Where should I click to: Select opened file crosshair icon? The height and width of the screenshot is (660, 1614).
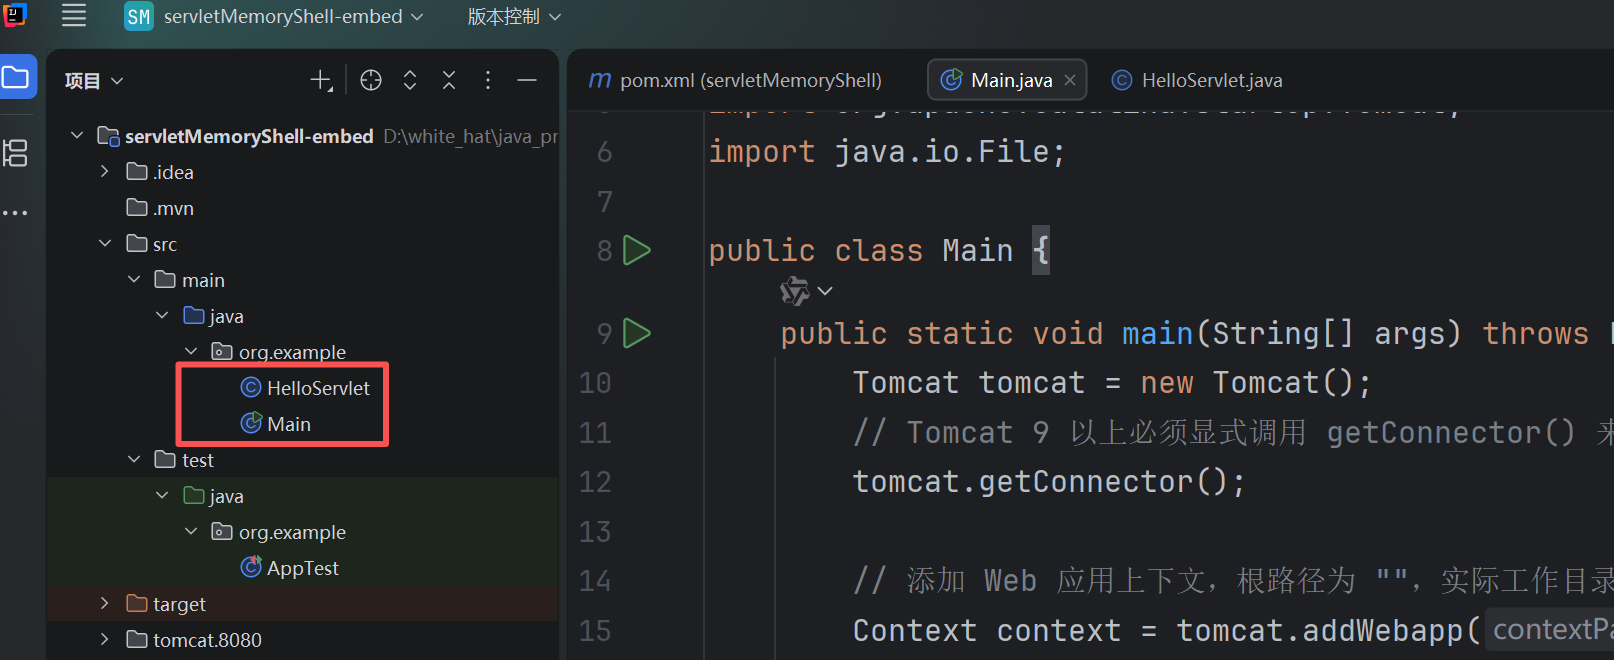(x=371, y=81)
